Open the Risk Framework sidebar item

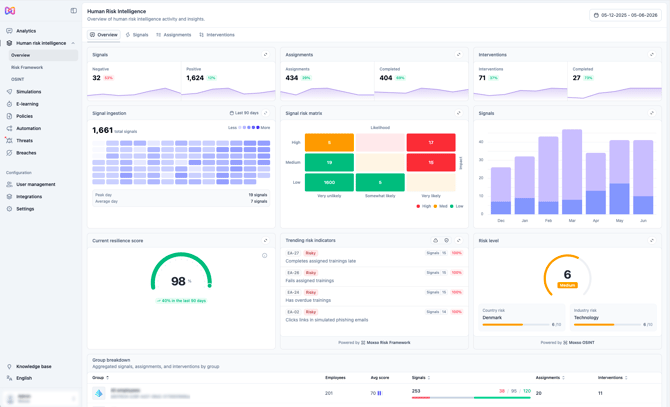tap(27, 67)
